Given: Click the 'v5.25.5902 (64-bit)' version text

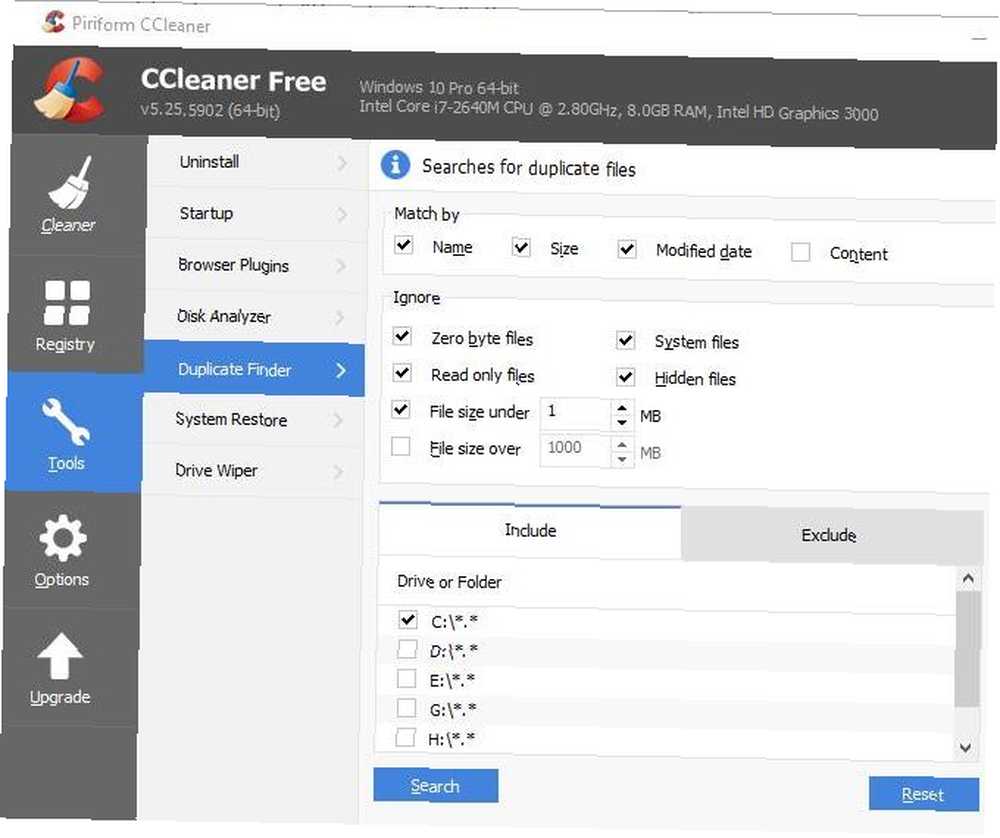Looking at the screenshot, I should pyautogui.click(x=210, y=110).
